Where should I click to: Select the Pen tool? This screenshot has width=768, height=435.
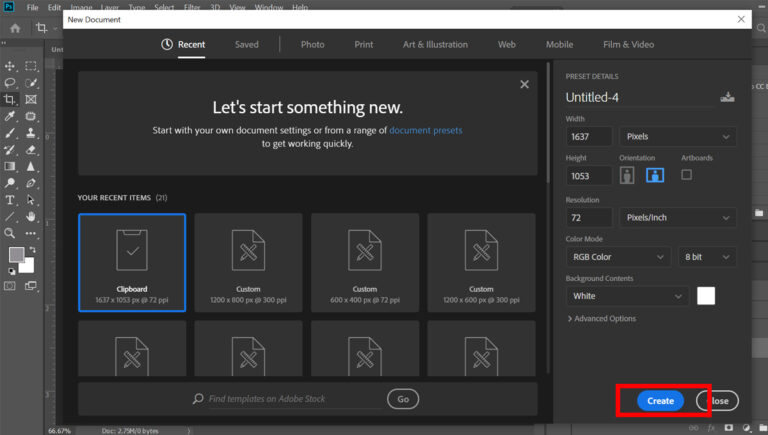pos(31,183)
